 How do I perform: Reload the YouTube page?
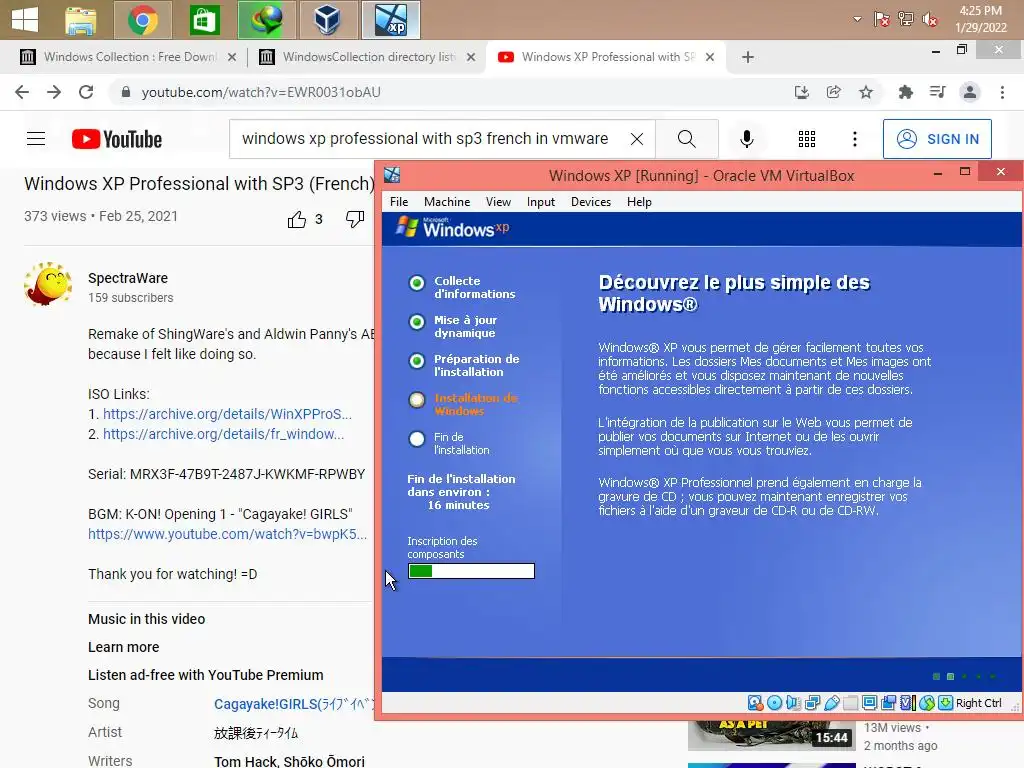(x=86, y=92)
